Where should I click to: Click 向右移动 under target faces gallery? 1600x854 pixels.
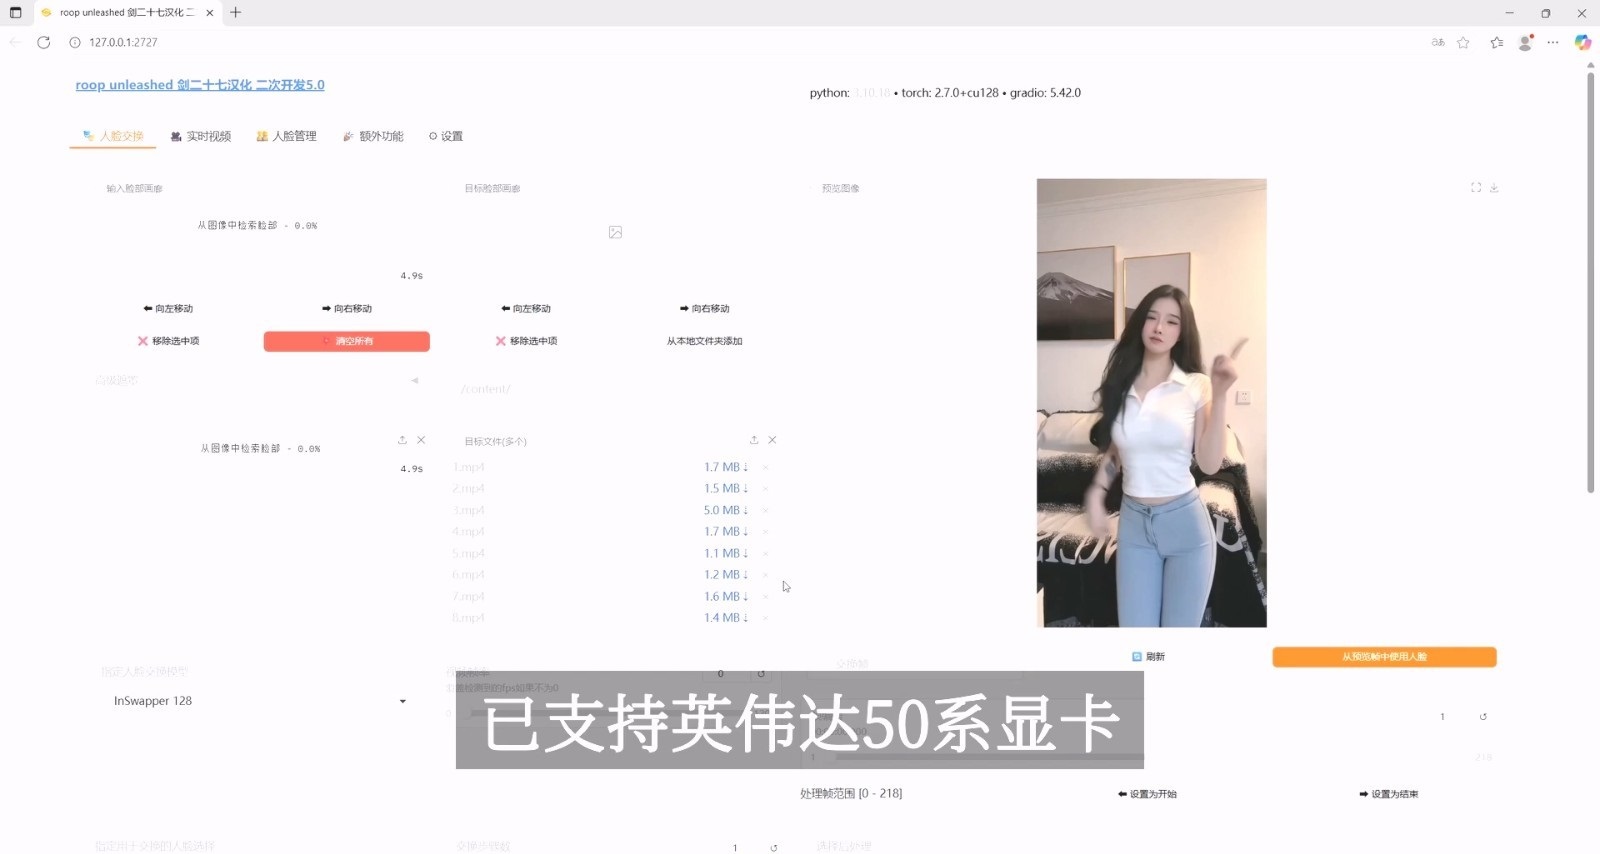(705, 309)
